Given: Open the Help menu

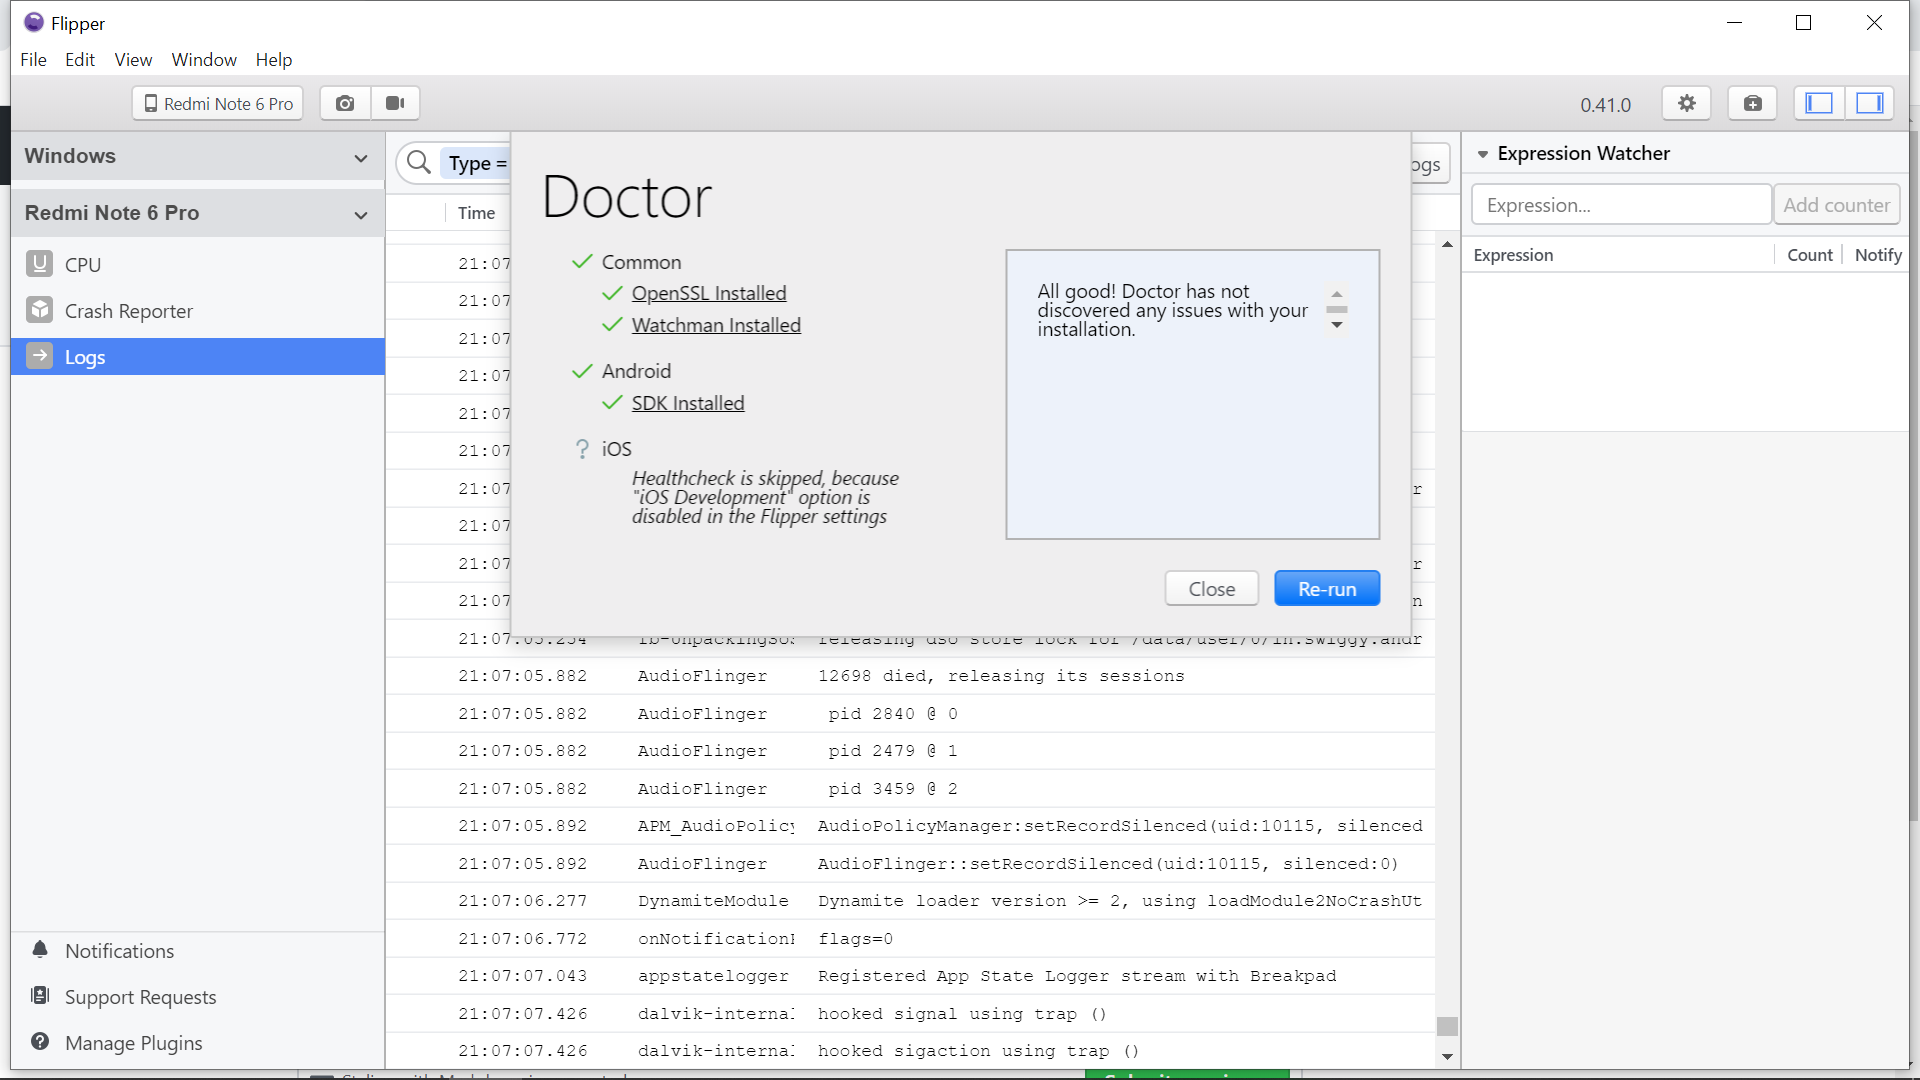Looking at the screenshot, I should (273, 60).
